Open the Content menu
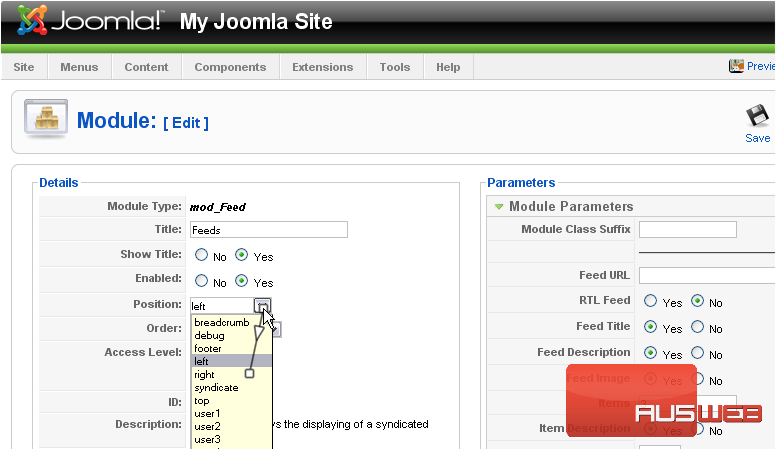This screenshot has width=776, height=450. coord(146,67)
